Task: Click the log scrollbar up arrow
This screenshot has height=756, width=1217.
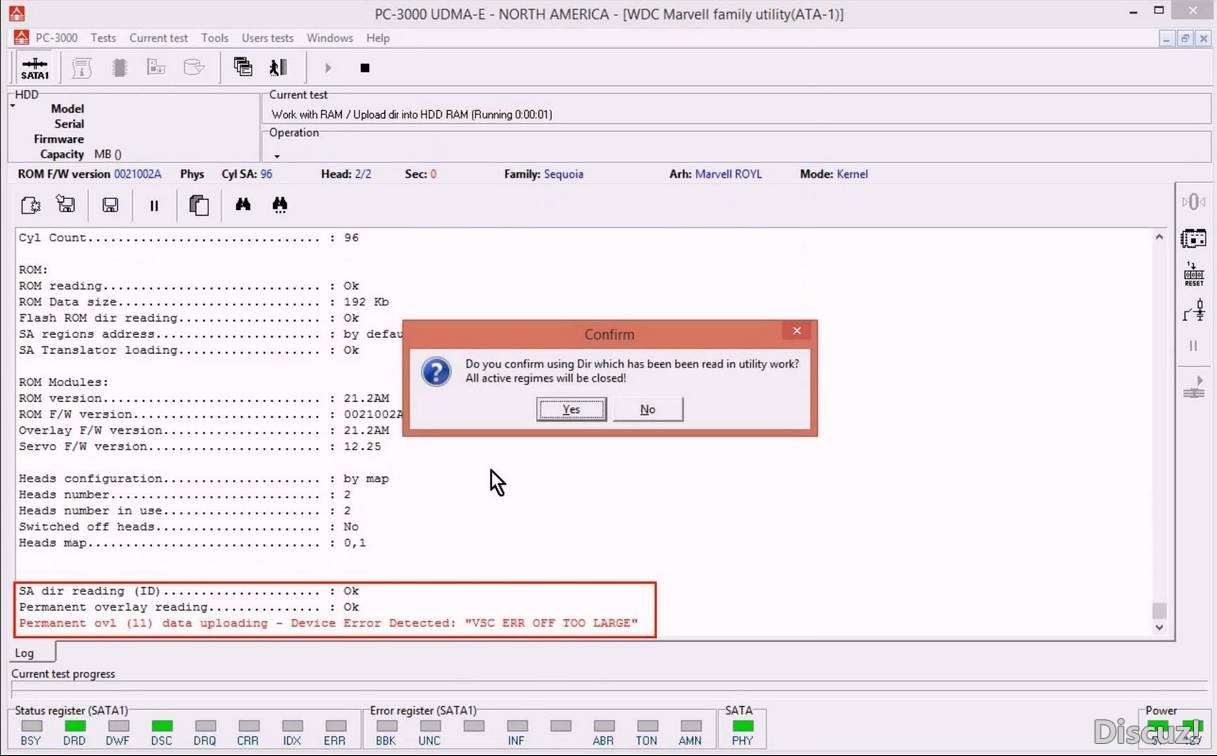Action: coord(1159,238)
